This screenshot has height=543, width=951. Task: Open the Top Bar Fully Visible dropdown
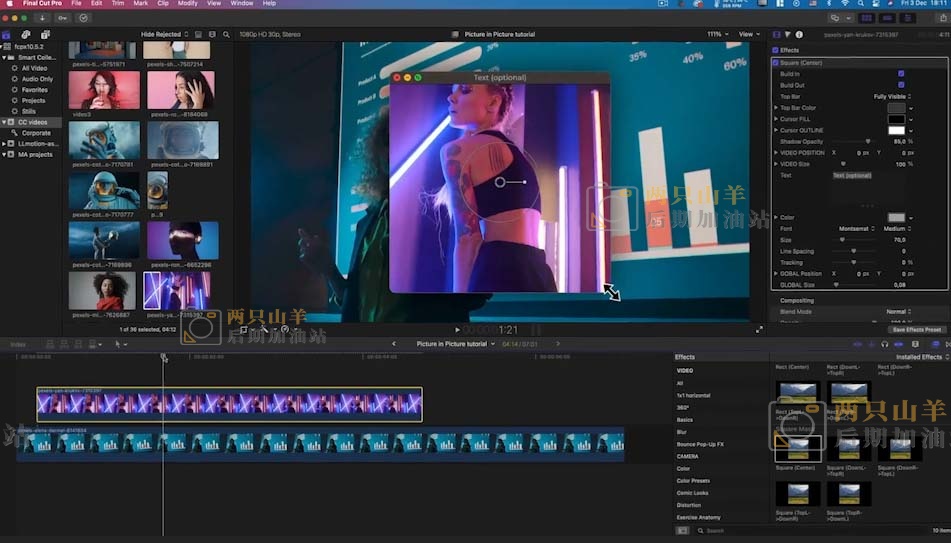coord(891,96)
